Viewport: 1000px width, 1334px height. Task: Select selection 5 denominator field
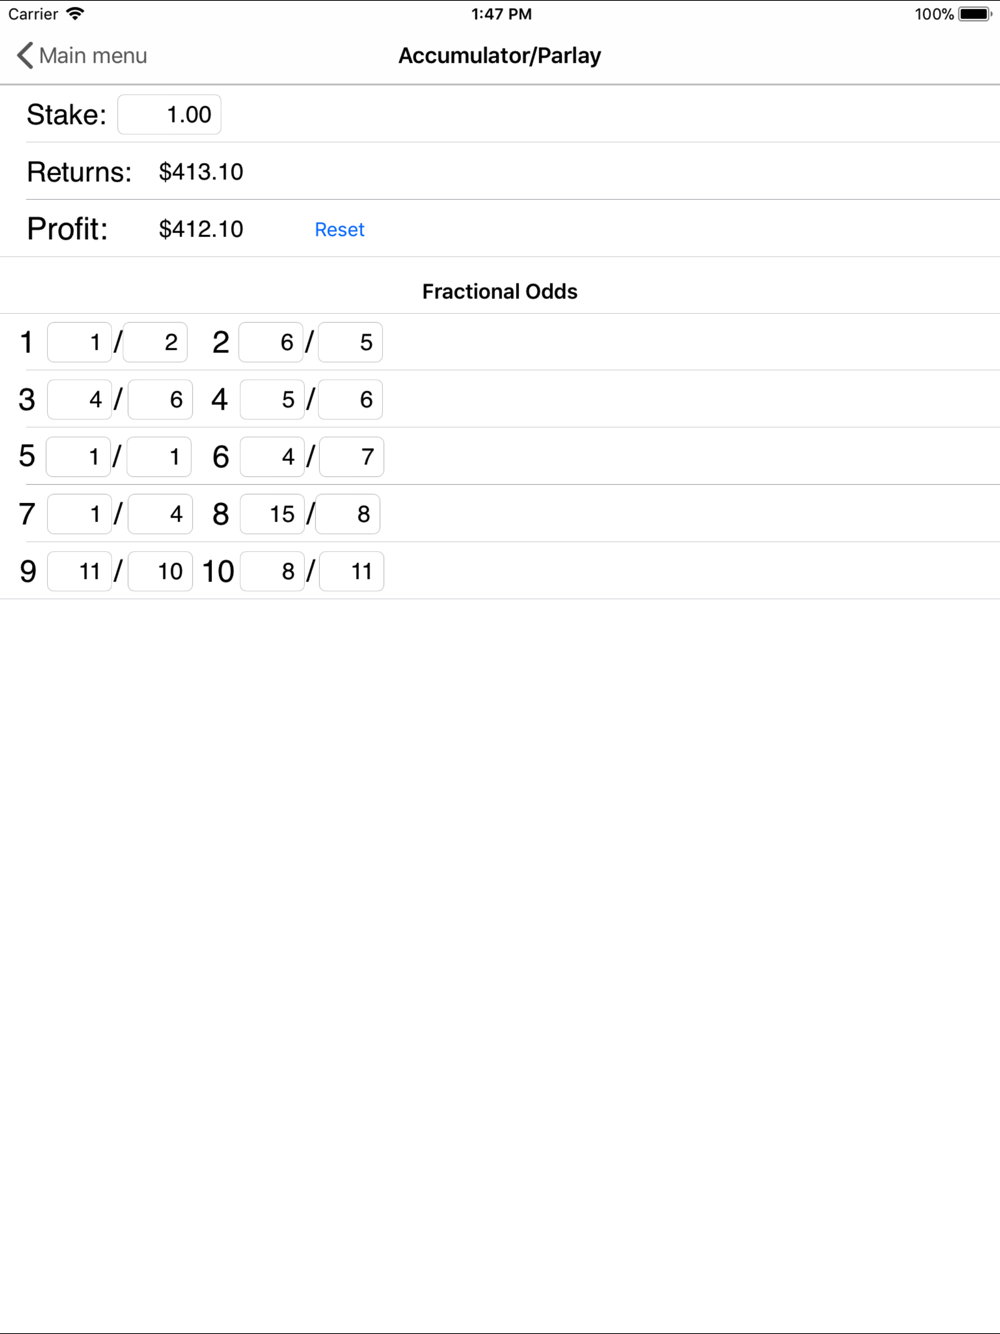[159, 456]
